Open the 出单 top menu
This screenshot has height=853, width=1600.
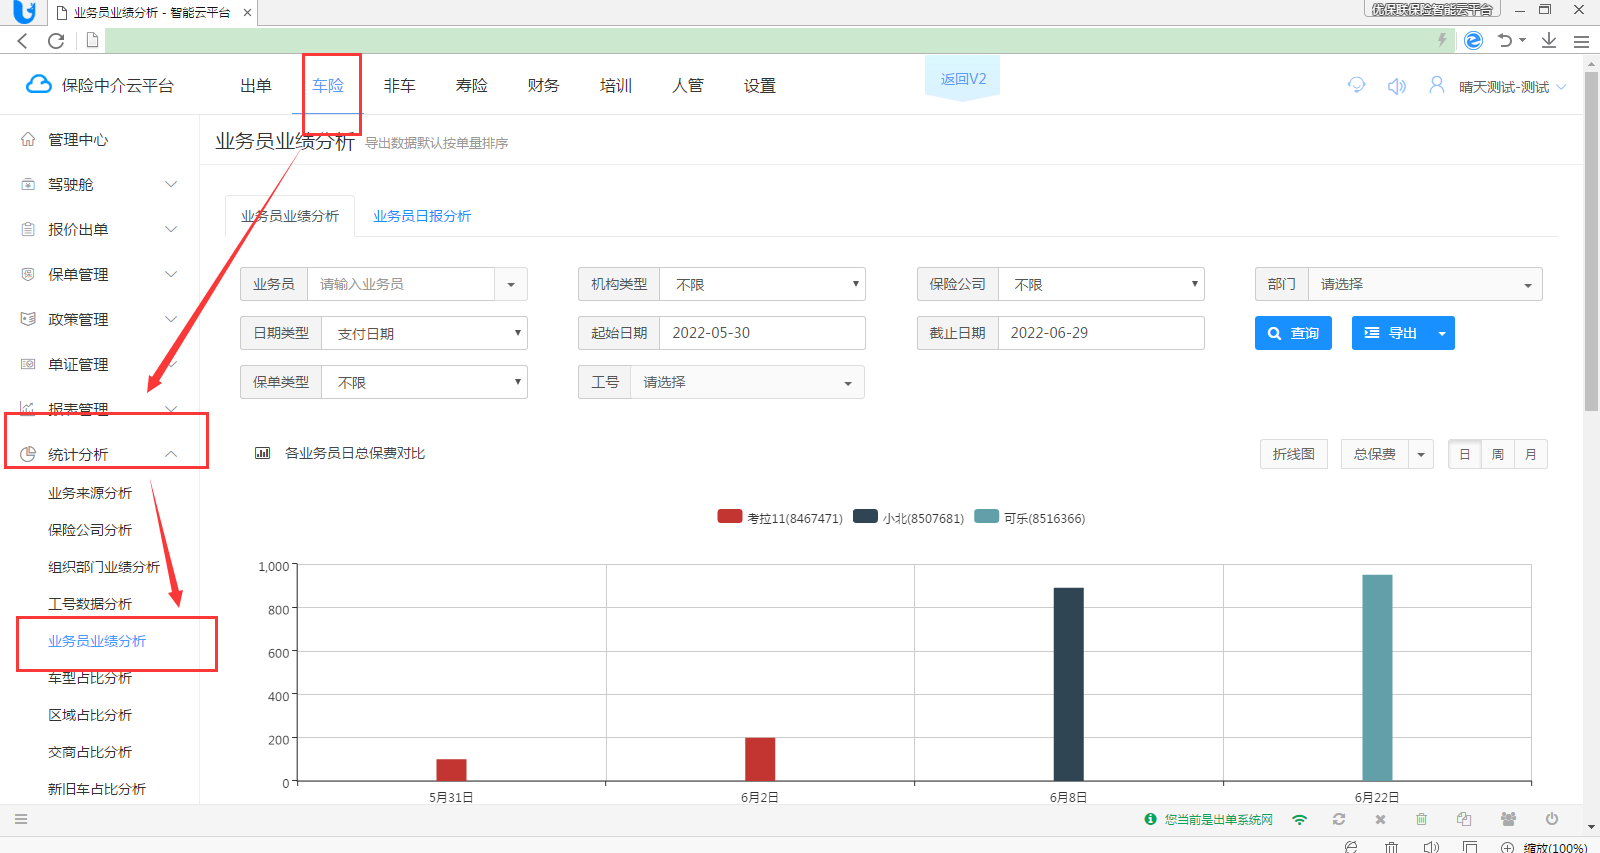pos(256,86)
